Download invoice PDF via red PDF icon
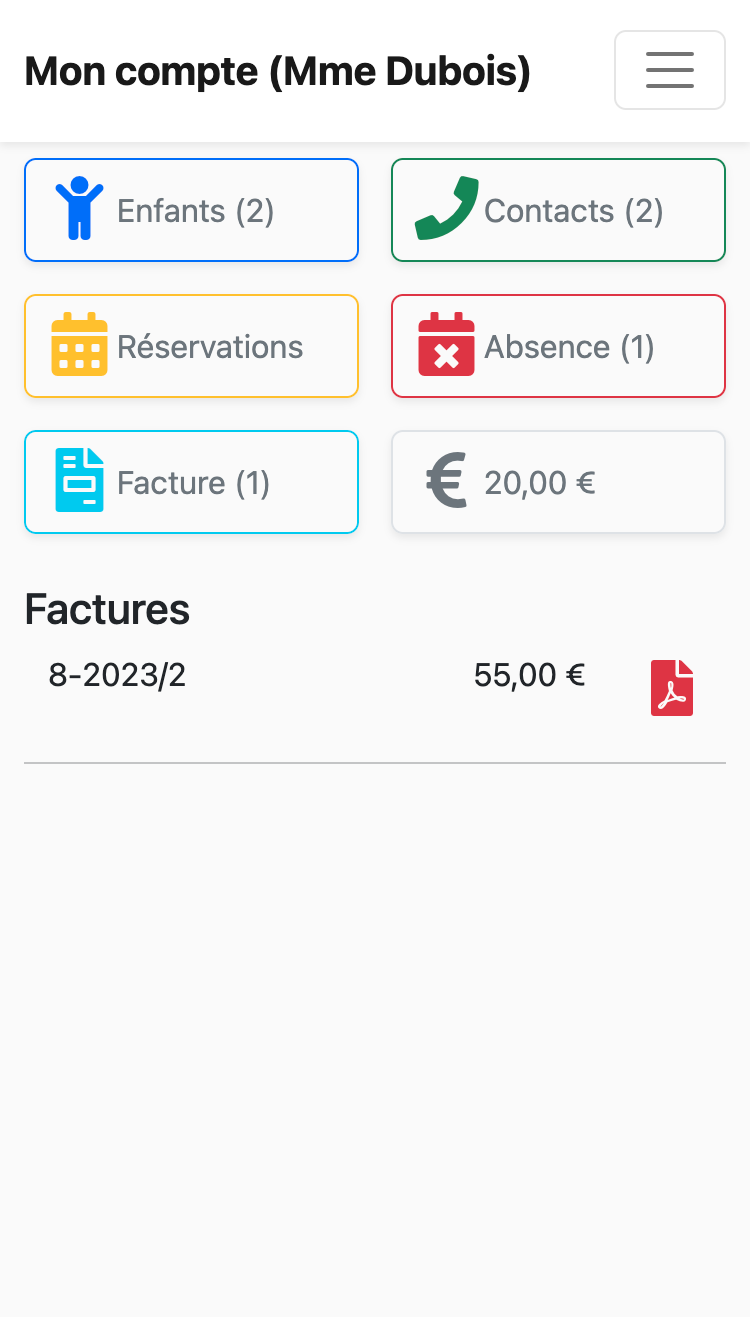The width and height of the screenshot is (750, 1334). tap(672, 688)
